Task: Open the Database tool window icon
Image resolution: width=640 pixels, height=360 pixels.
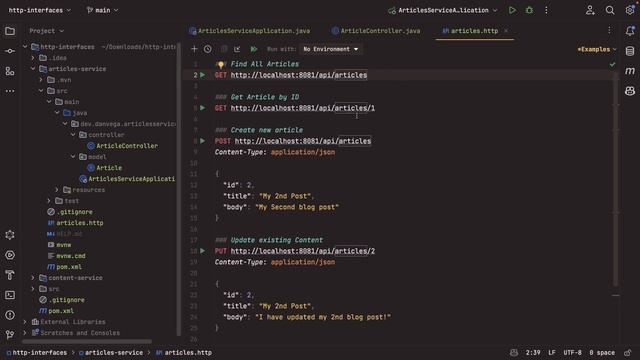Action: (630, 51)
